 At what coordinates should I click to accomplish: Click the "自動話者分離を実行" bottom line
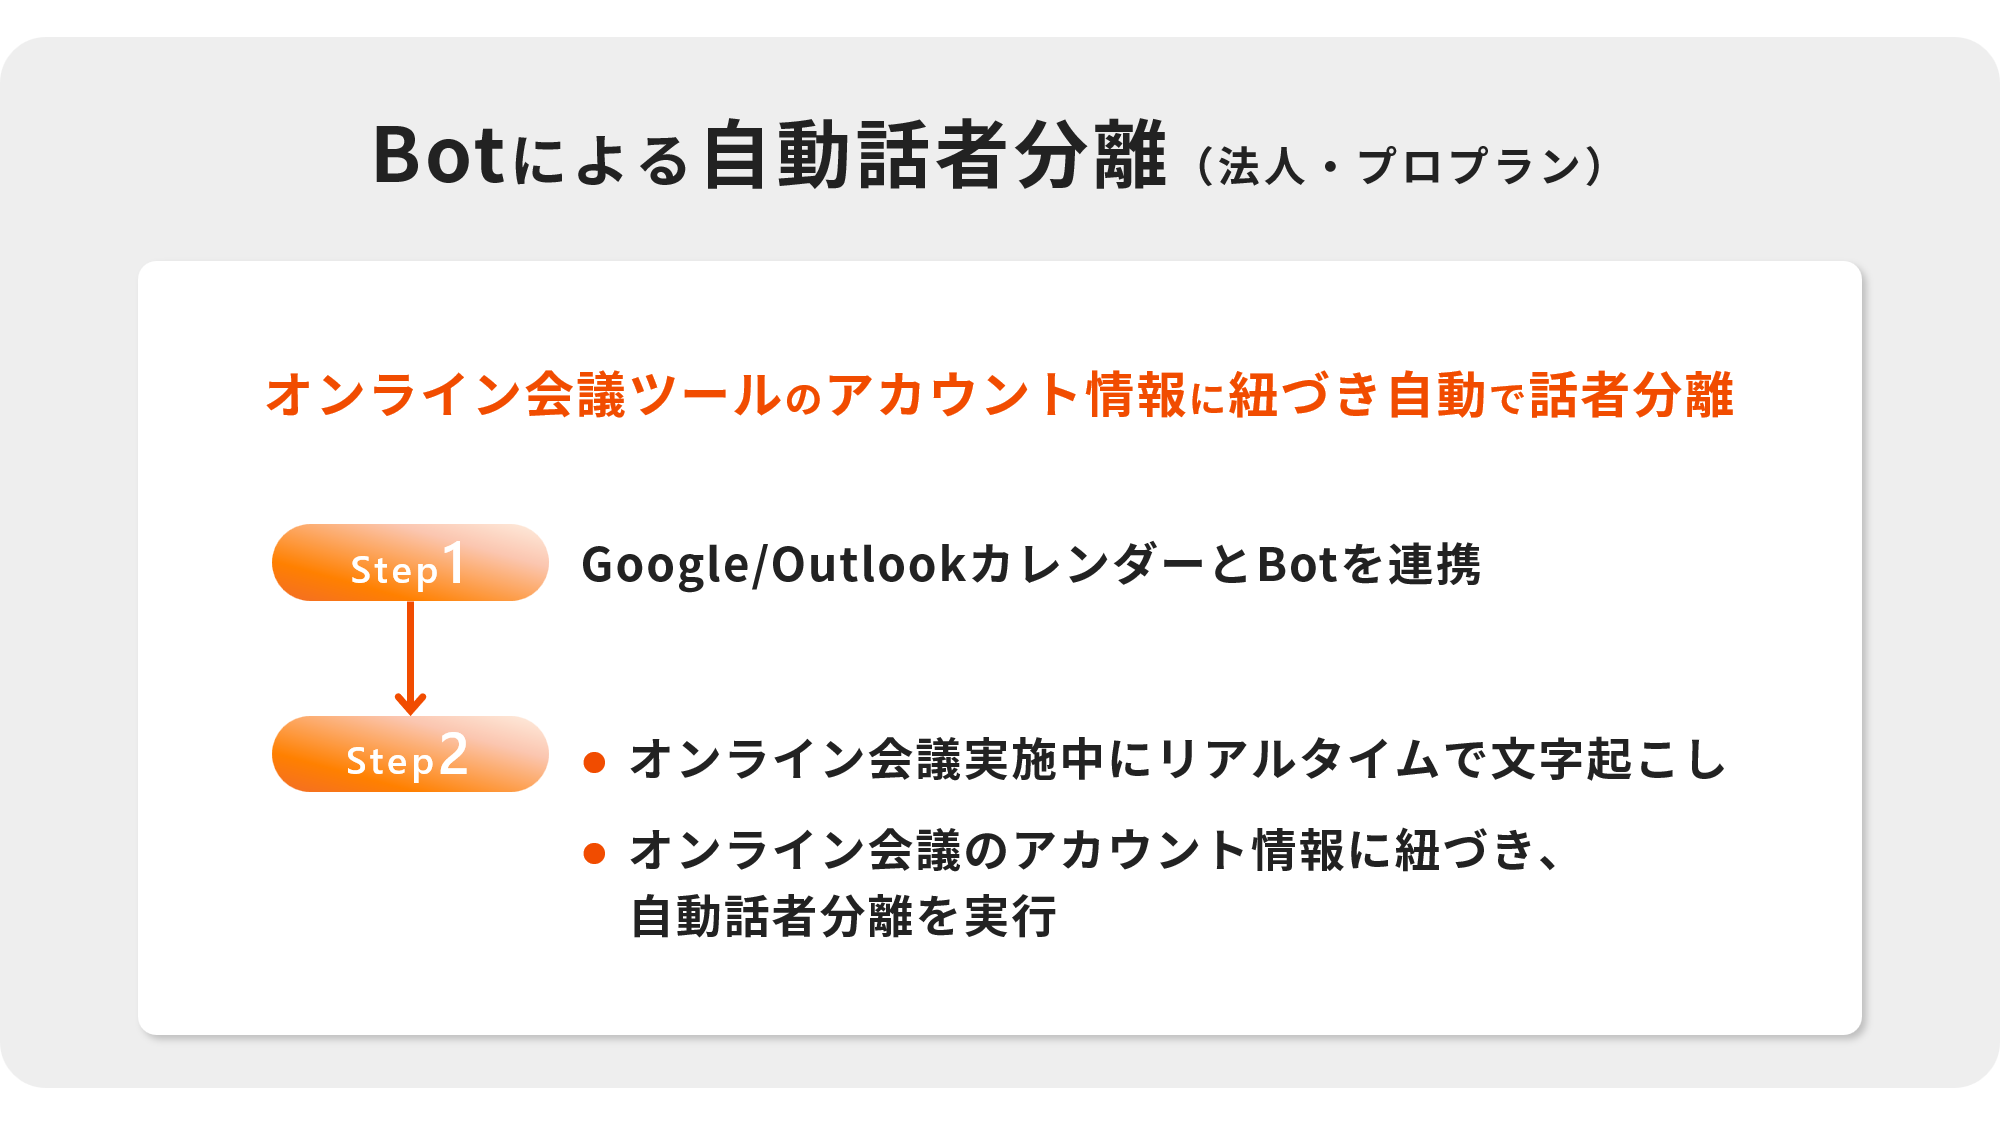843,917
